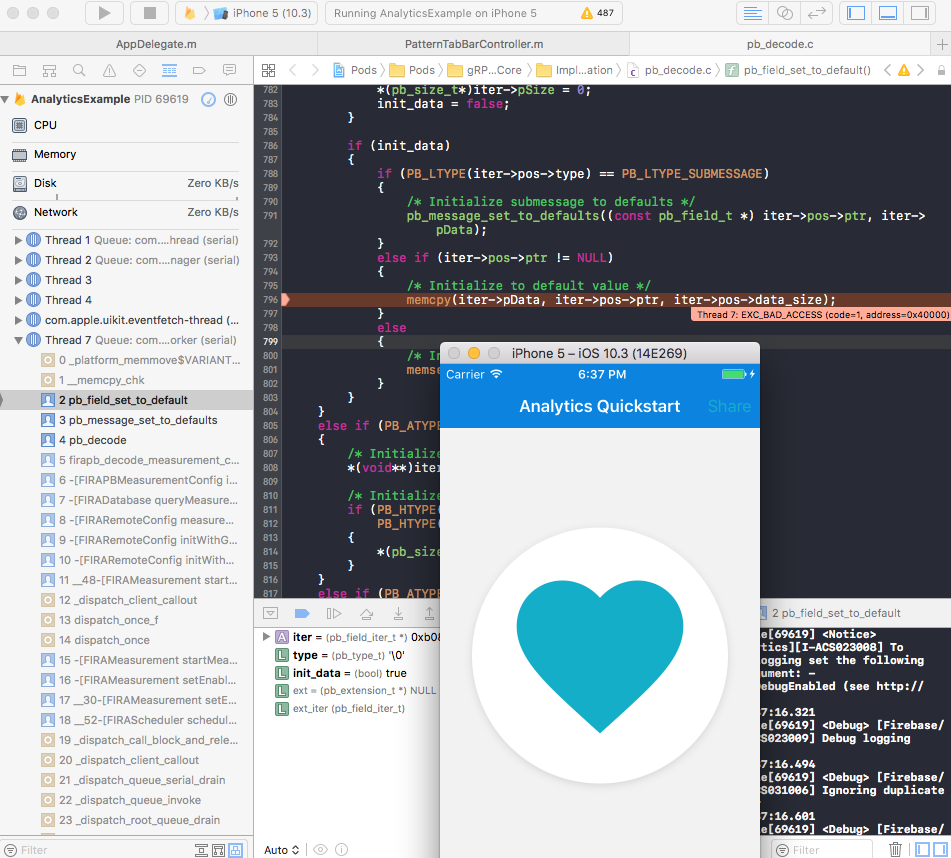Toggle the Navigator panel visibility
Viewport: 951px width, 858px height.
click(855, 13)
